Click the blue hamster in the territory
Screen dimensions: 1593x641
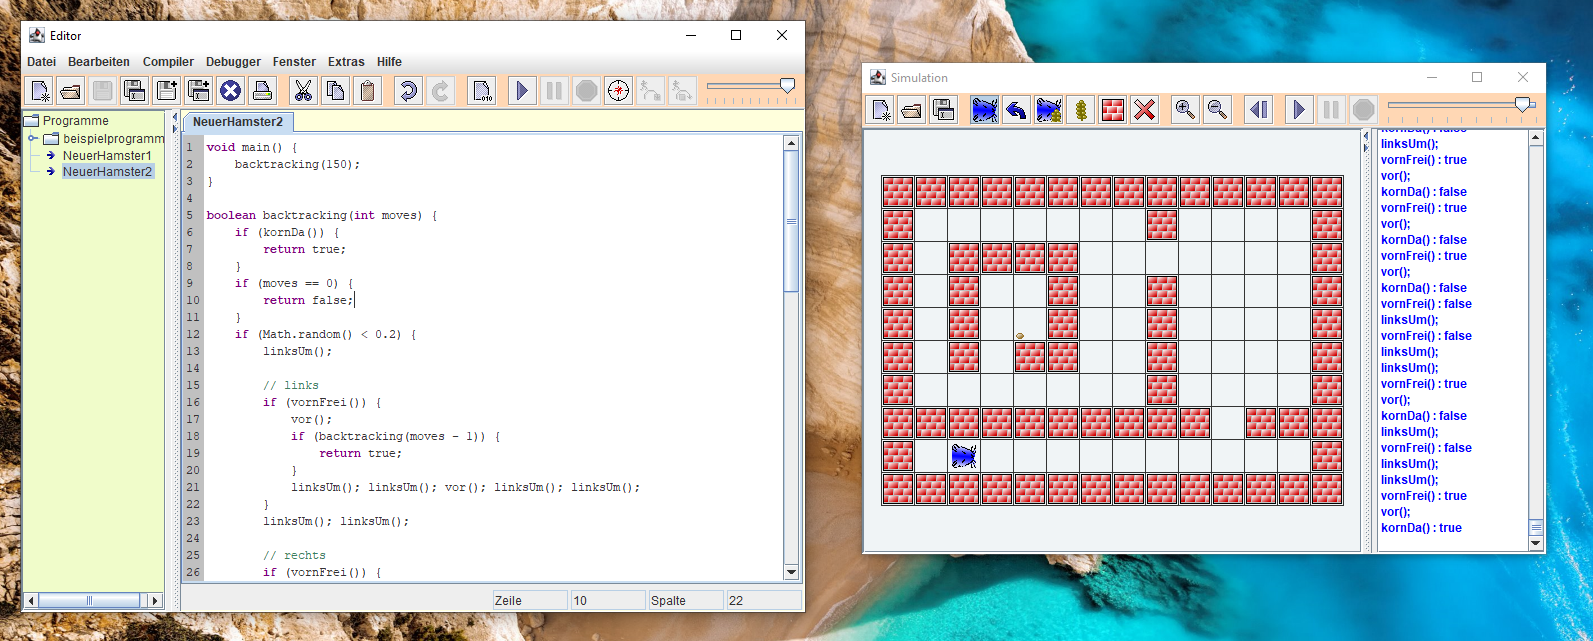[964, 456]
